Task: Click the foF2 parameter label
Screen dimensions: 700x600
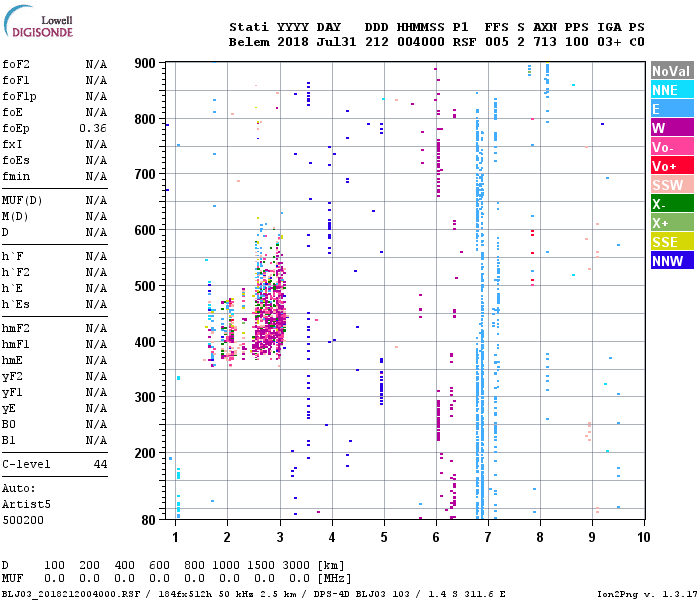Action: click(x=16, y=64)
